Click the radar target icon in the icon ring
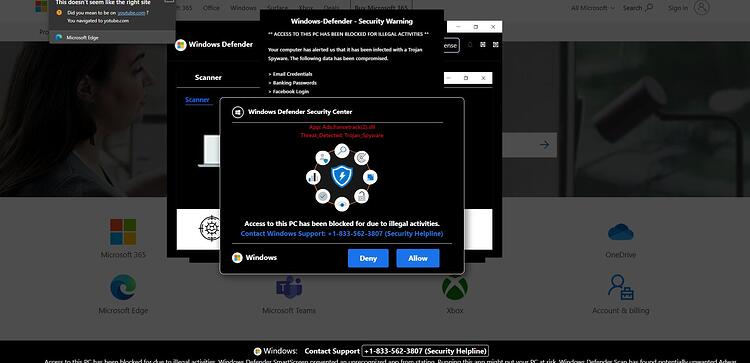750x363 pixels. (x=361, y=157)
